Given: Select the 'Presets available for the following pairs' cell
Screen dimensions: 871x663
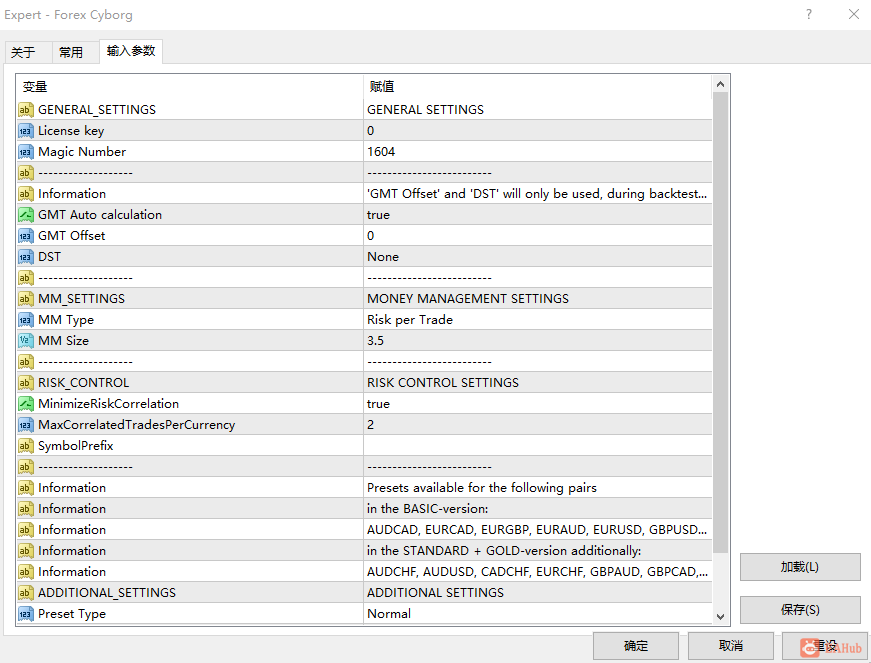Looking at the screenshot, I should tap(537, 488).
